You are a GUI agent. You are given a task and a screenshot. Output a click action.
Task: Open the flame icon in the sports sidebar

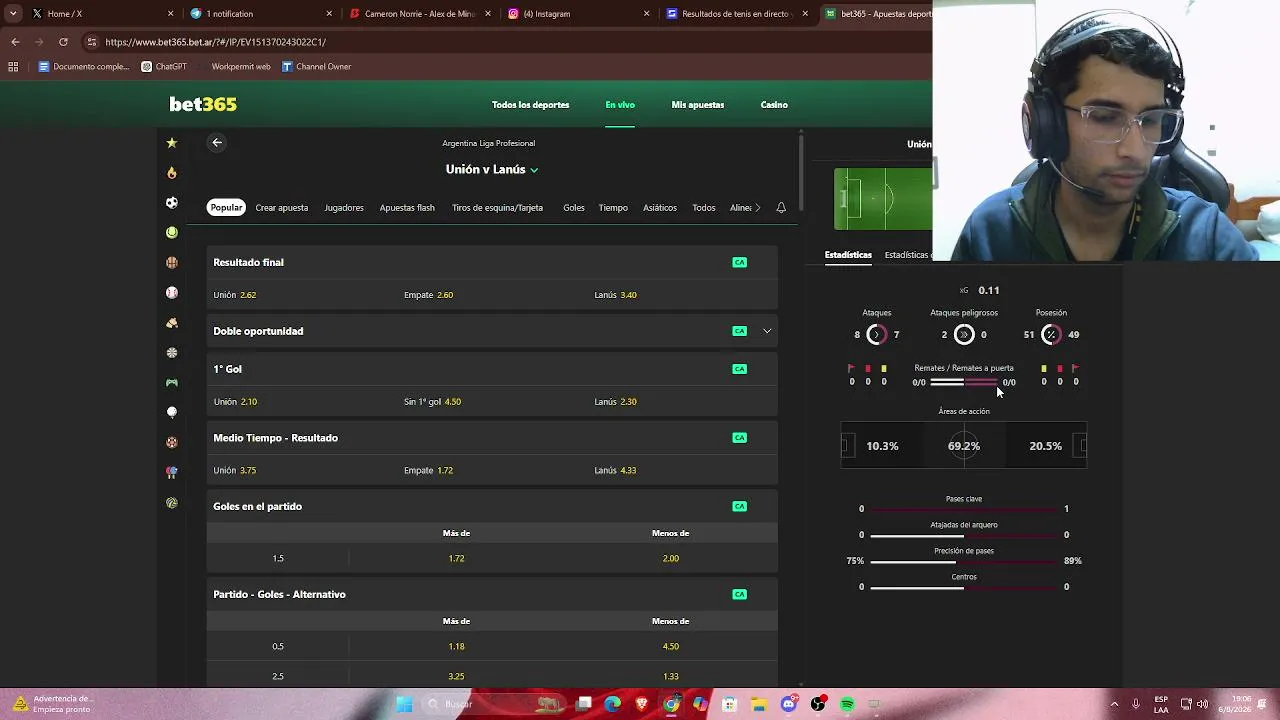tap(172, 173)
